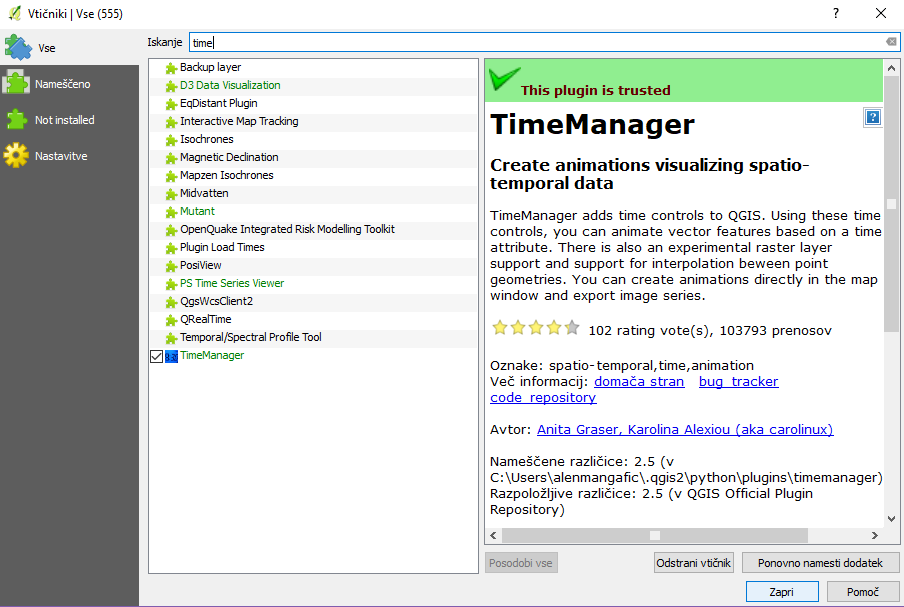Click the QgsWcsClient2 plugin icon
The width and height of the screenshot is (904, 607).
point(171,302)
